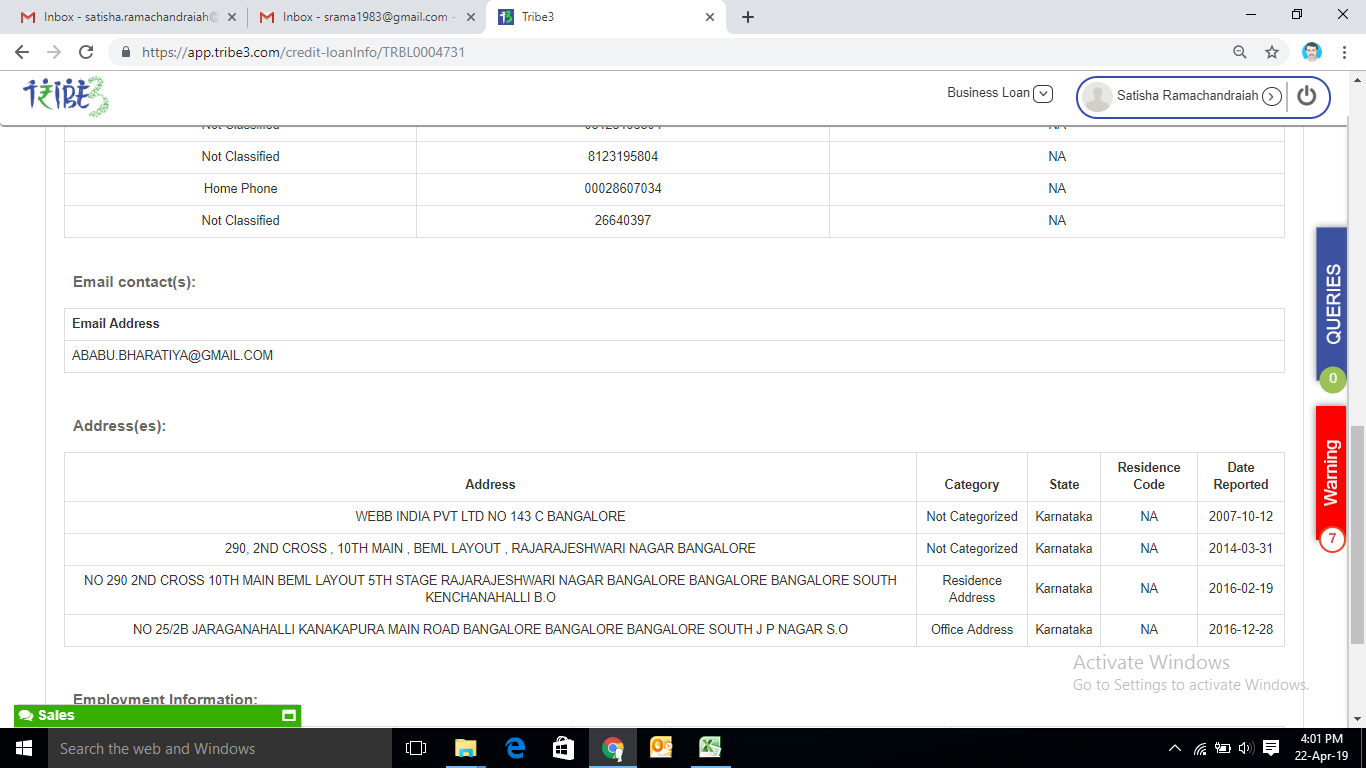Click the zoom magnifier icon in address bar
This screenshot has height=768, width=1366.
click(x=1240, y=52)
